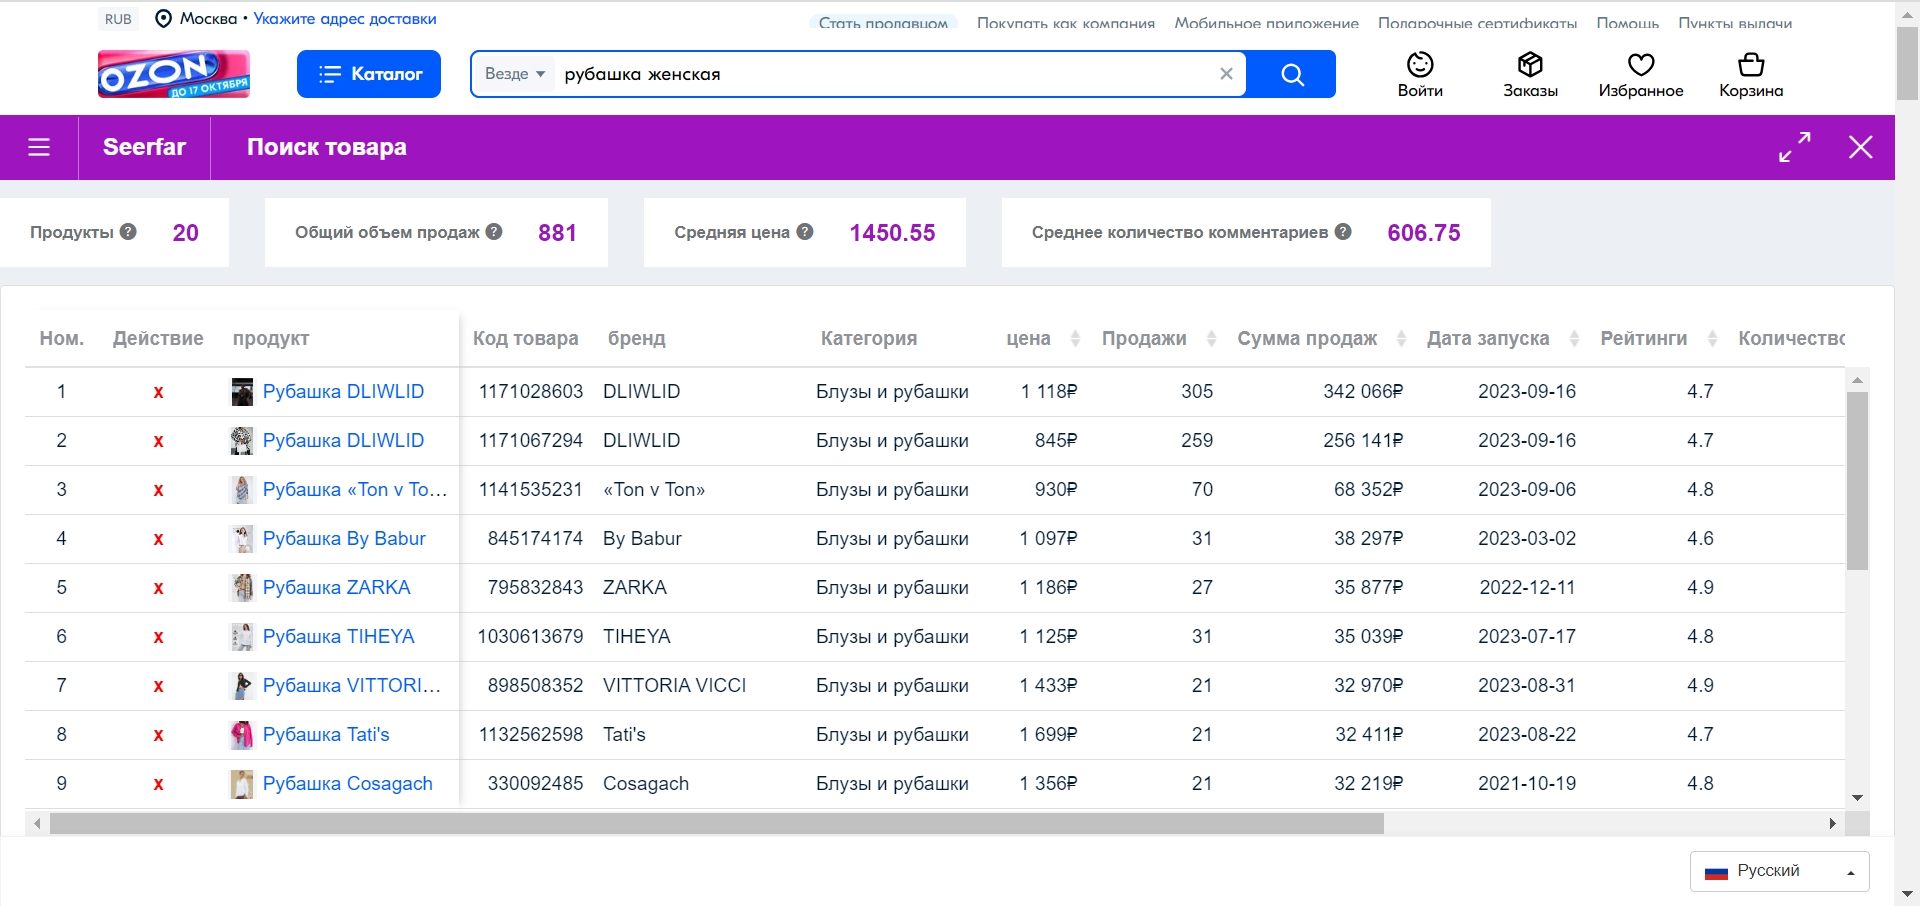Open Рубашка By Babur product link
This screenshot has width=1920, height=906.
[x=344, y=538]
